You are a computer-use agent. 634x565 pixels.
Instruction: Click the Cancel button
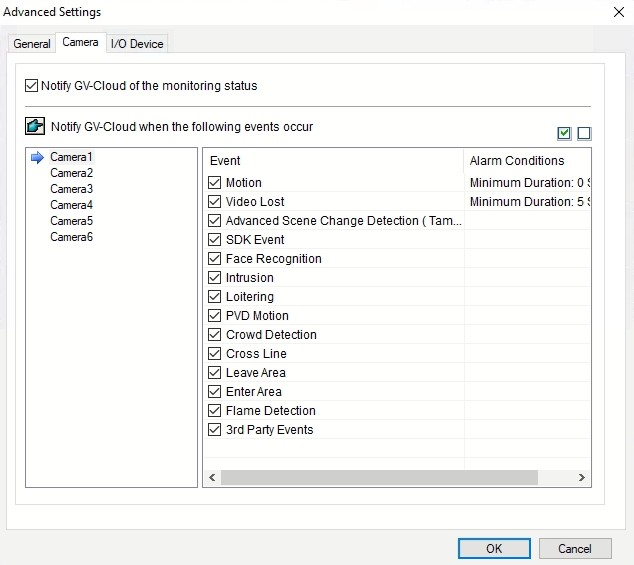(575, 548)
